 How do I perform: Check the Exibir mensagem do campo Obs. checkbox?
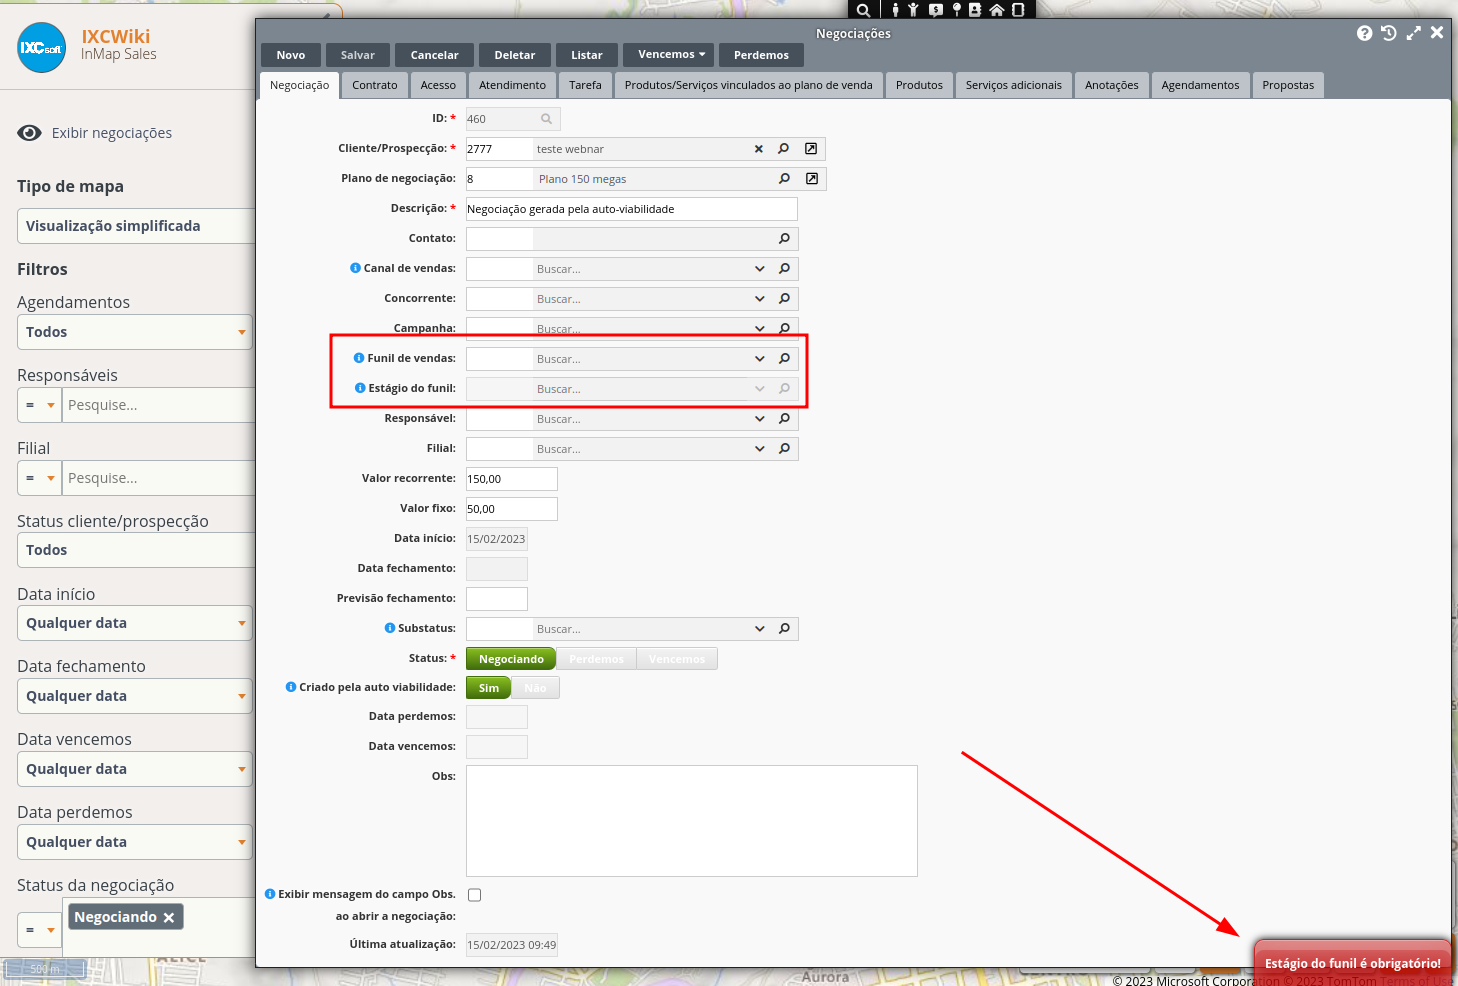[x=474, y=895]
